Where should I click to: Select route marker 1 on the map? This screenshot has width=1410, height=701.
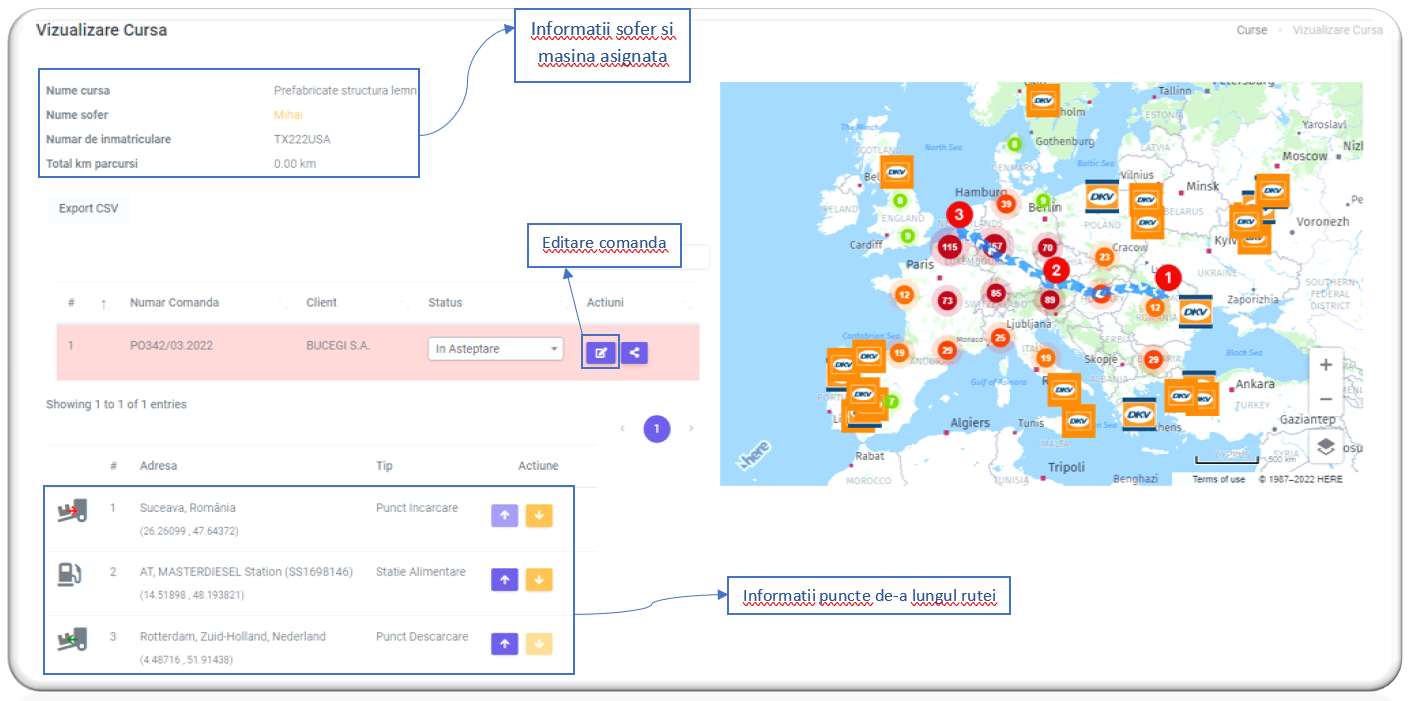(x=1168, y=277)
